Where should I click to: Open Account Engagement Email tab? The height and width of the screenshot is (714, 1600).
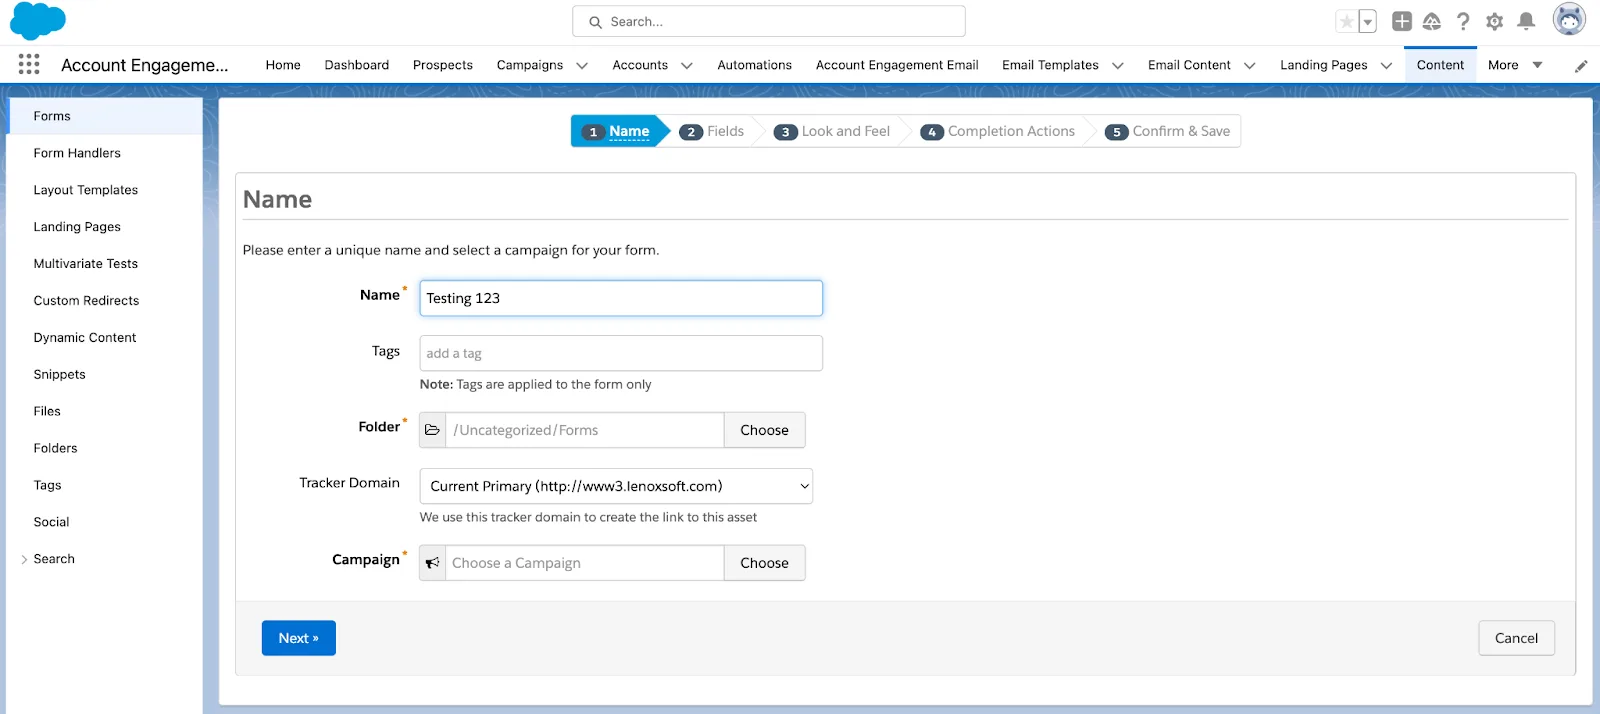coord(897,65)
